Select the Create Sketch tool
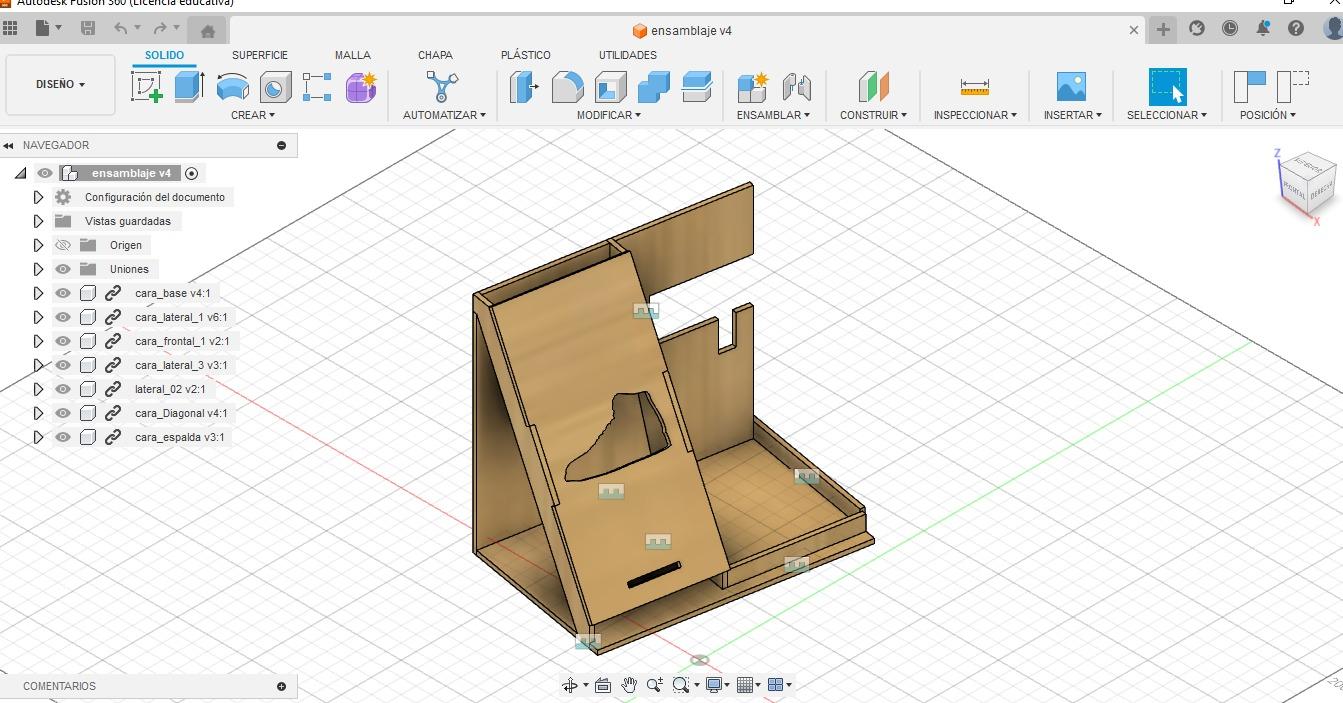Viewport: 1343px width, 703px height. (x=147, y=87)
